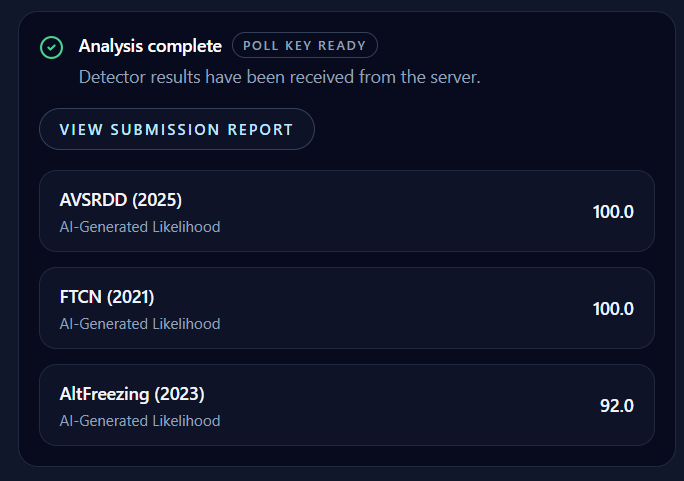Click AI-Generated Likelihood label under AltFreezing
Screen dimensions: 684x481
pos(140,421)
